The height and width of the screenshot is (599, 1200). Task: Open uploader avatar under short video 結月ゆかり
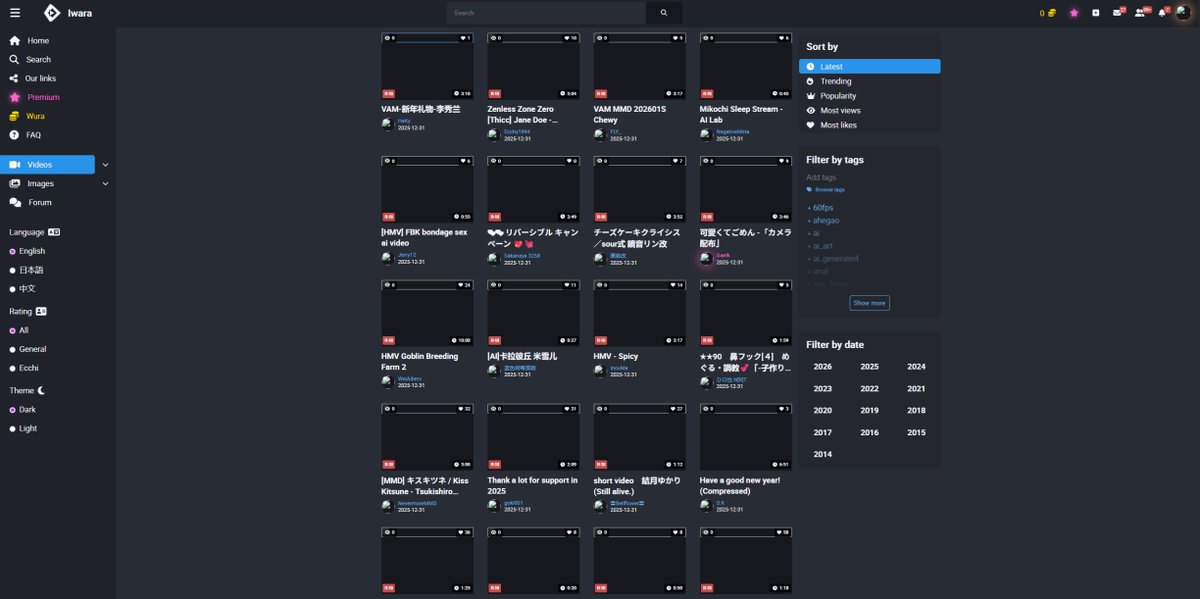click(600, 506)
